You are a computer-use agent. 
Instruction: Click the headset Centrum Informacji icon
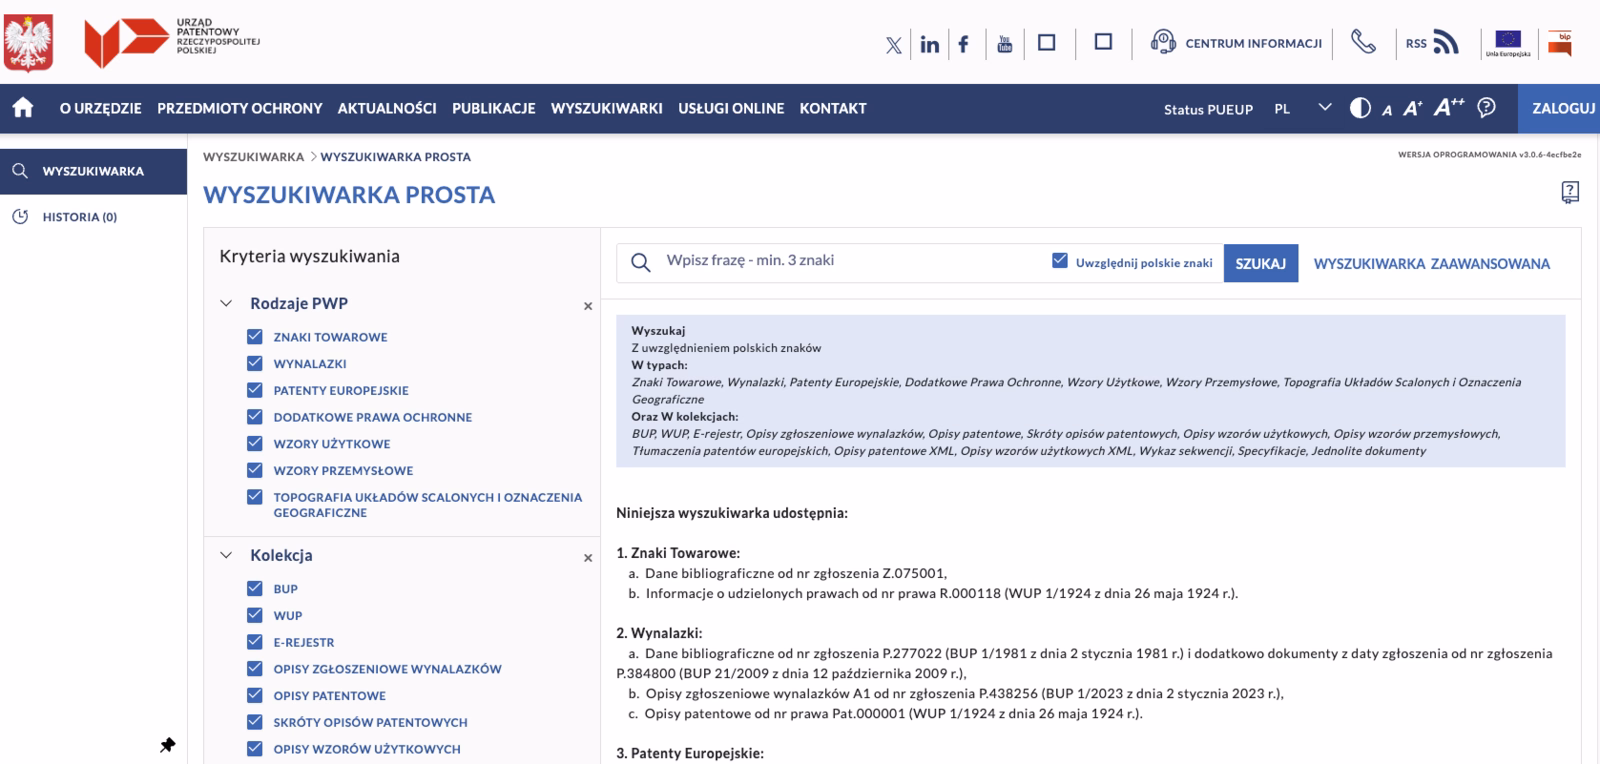[x=1163, y=42]
